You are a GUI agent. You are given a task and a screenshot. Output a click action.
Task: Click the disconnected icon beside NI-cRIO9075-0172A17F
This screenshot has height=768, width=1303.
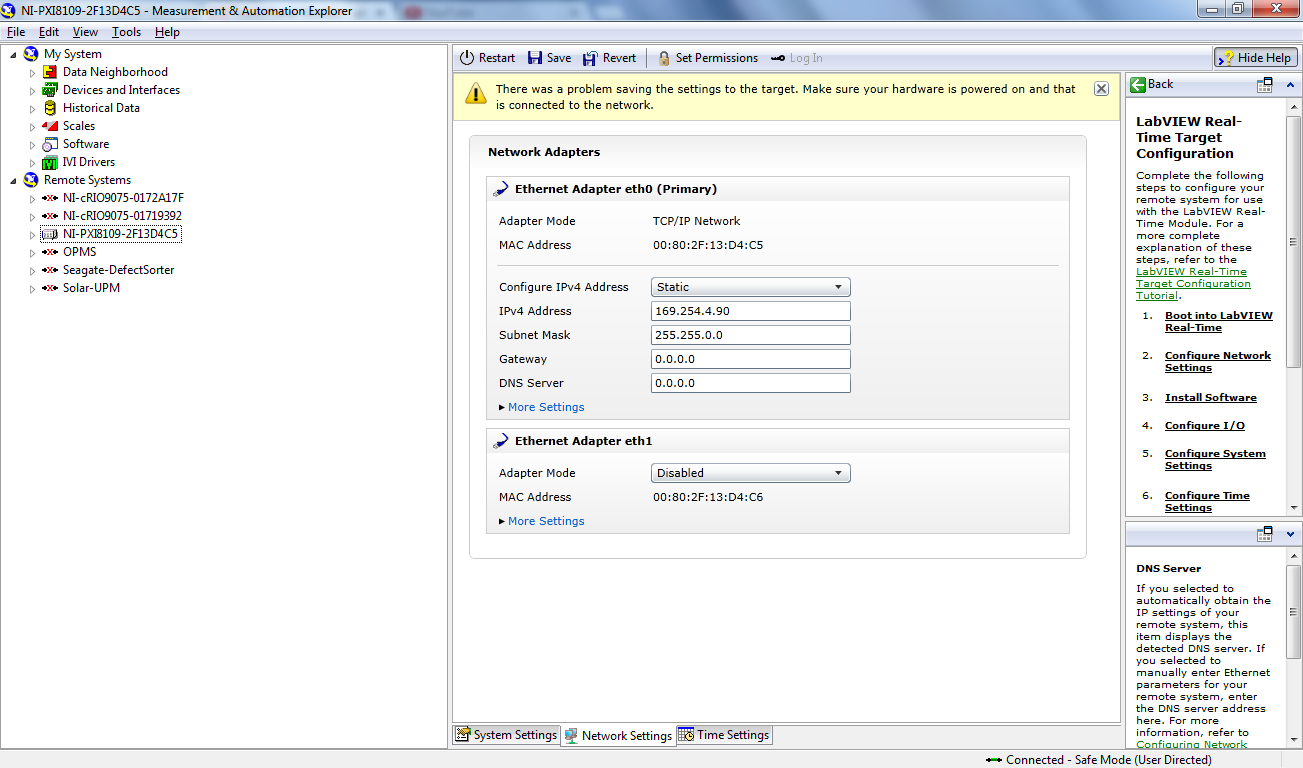point(50,198)
